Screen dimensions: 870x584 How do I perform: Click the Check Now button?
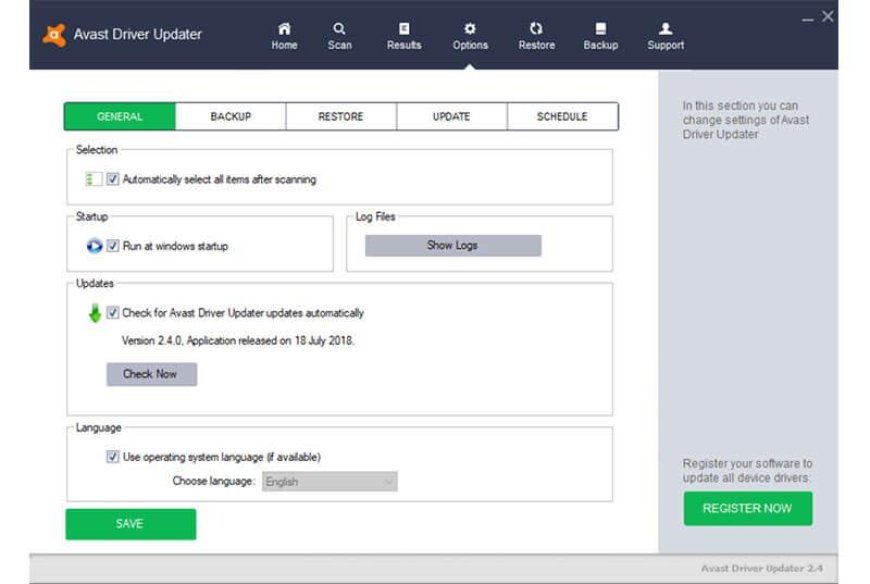pos(151,374)
